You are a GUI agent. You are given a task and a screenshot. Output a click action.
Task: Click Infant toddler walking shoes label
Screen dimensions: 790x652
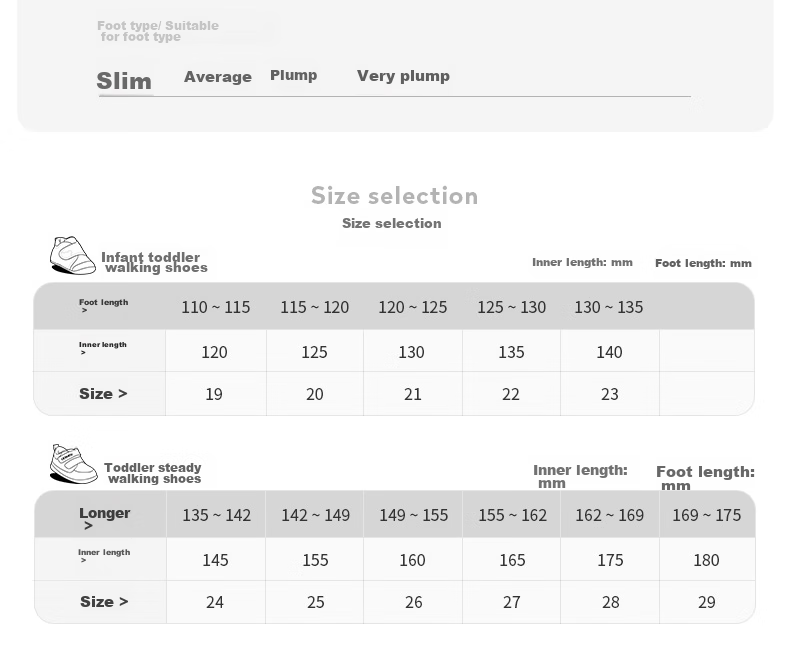point(154,263)
